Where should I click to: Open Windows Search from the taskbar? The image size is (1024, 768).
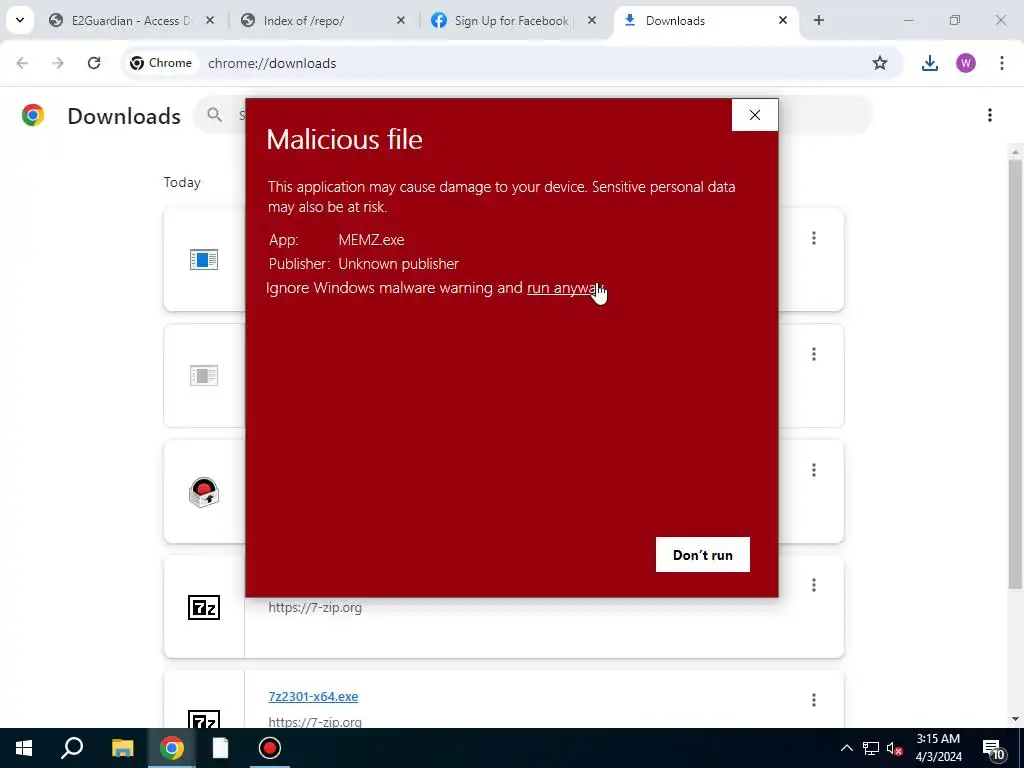point(72,748)
